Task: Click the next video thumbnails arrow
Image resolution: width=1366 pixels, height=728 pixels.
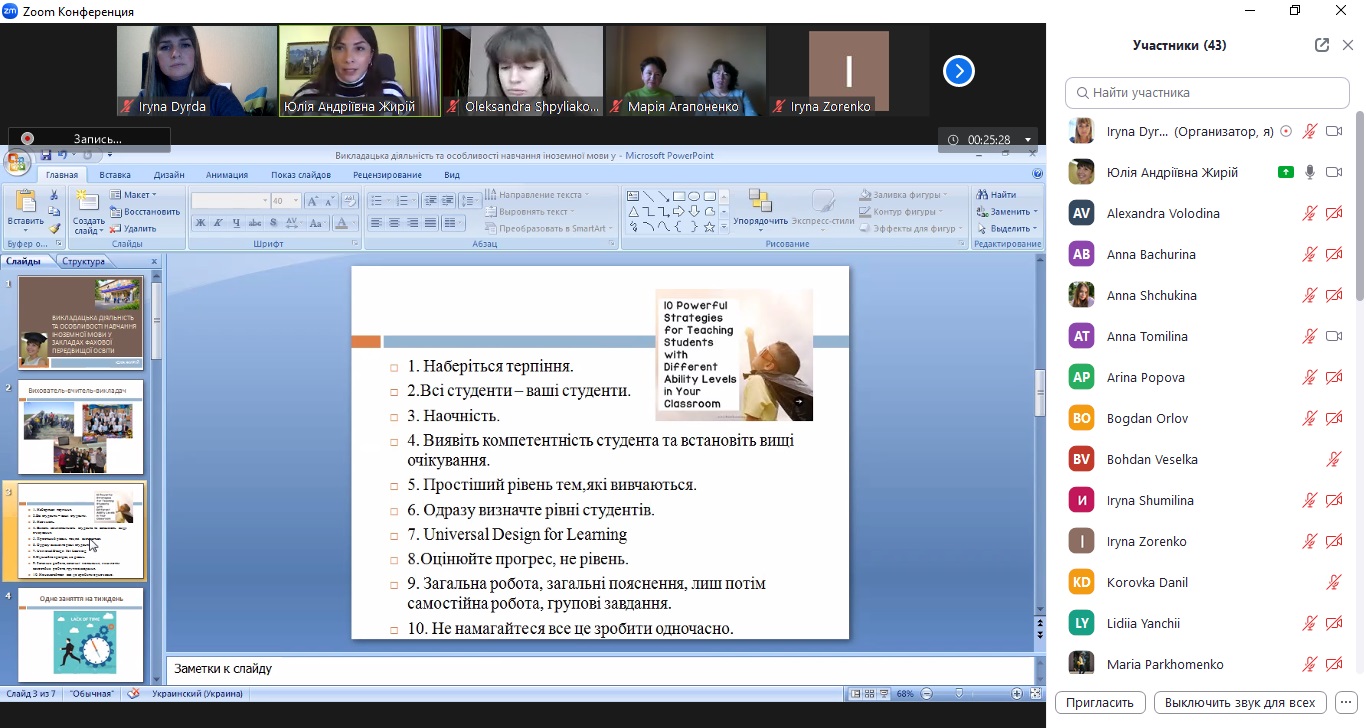Action: tap(958, 71)
